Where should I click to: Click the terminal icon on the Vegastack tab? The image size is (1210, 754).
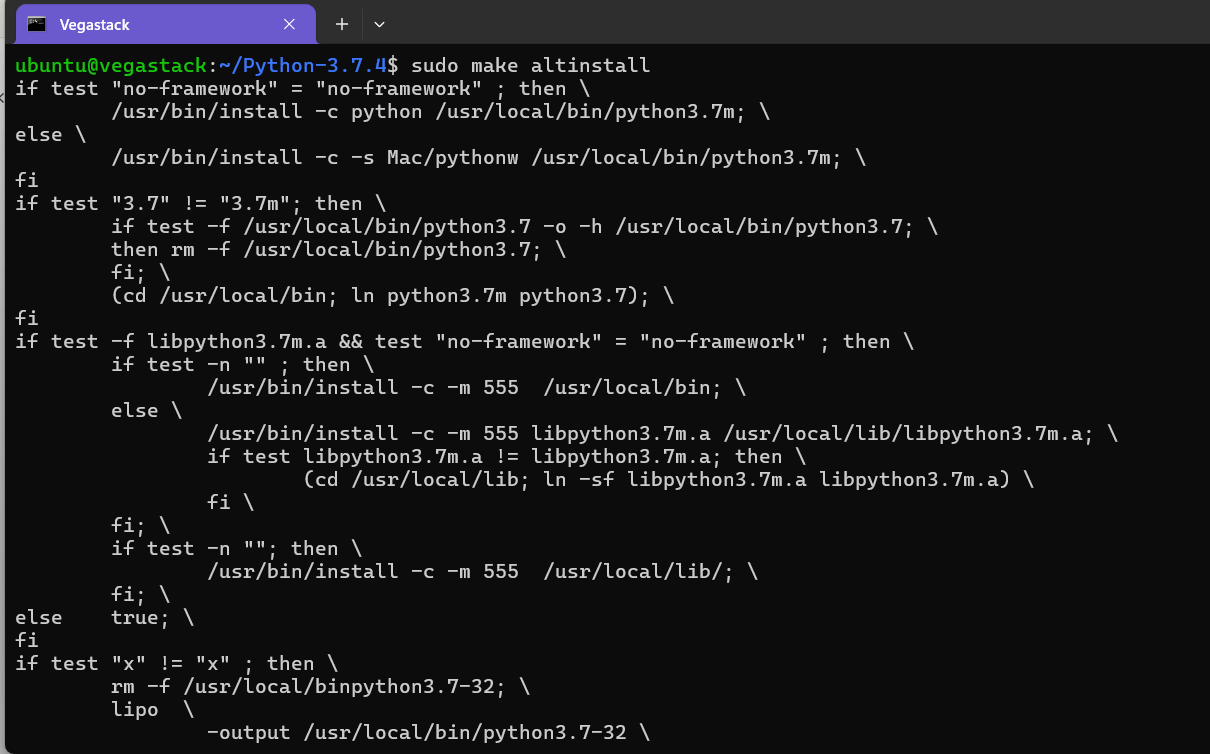click(39, 23)
